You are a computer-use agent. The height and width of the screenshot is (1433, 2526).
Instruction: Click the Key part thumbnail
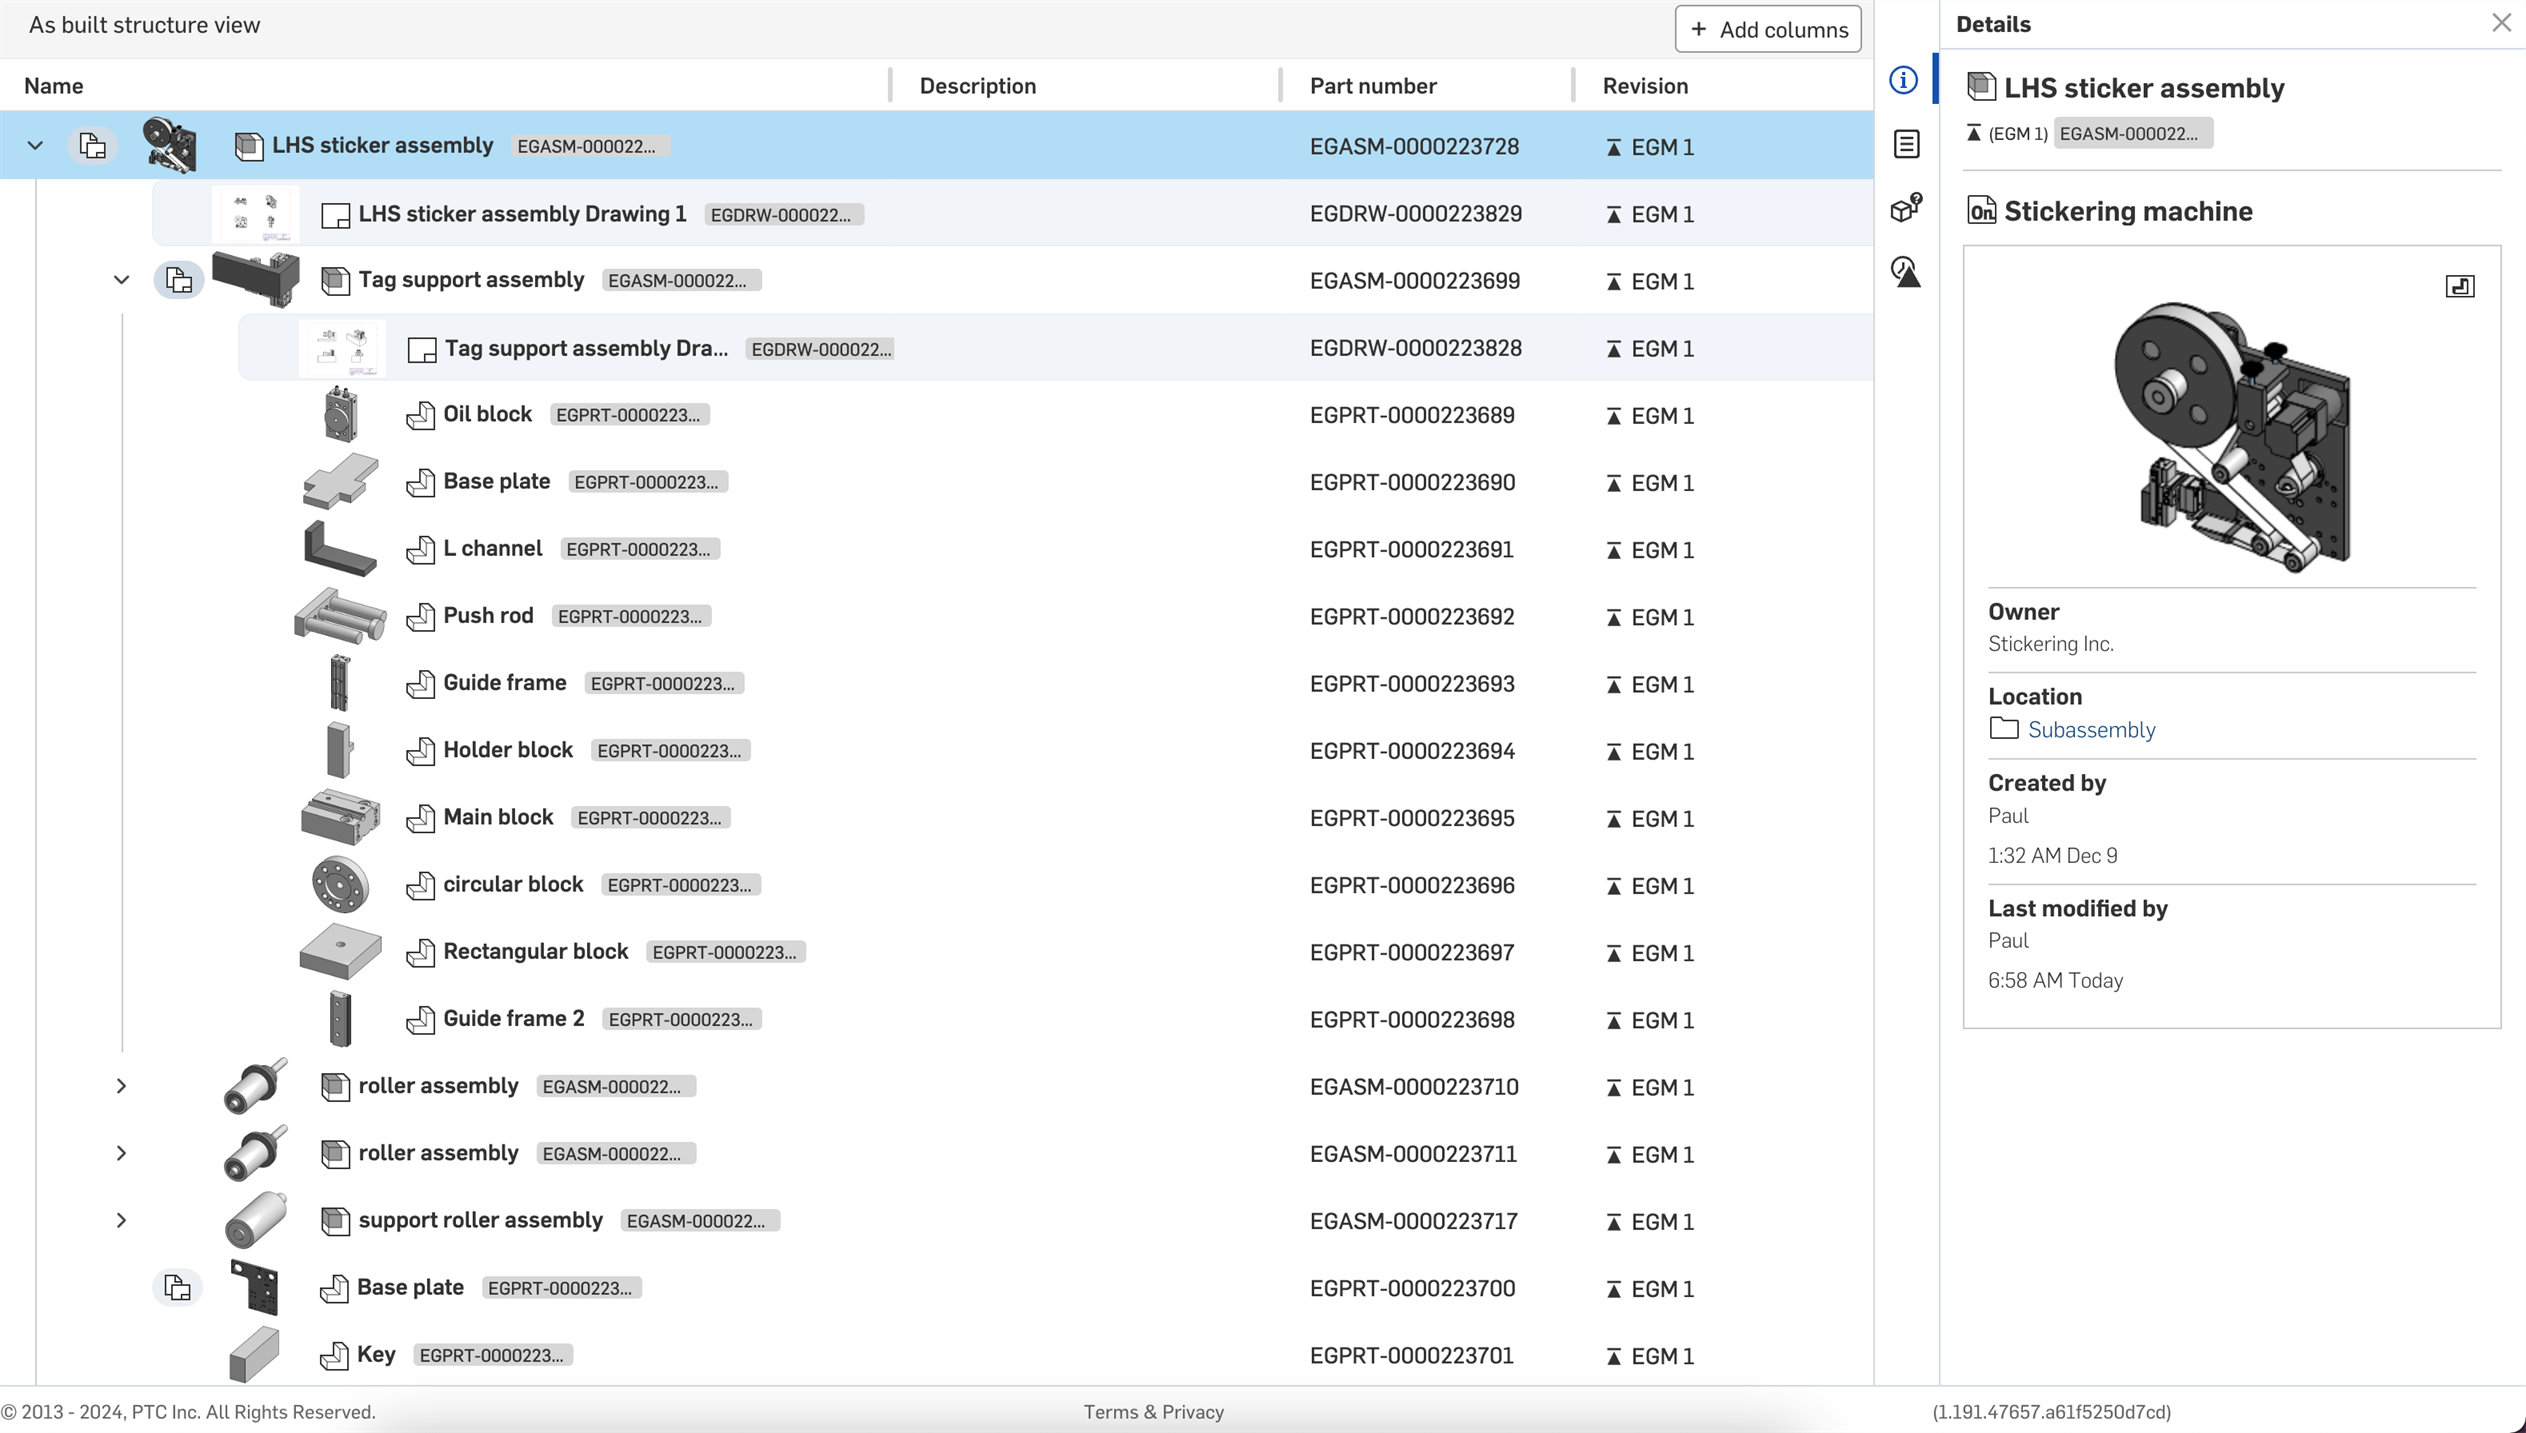[254, 1355]
